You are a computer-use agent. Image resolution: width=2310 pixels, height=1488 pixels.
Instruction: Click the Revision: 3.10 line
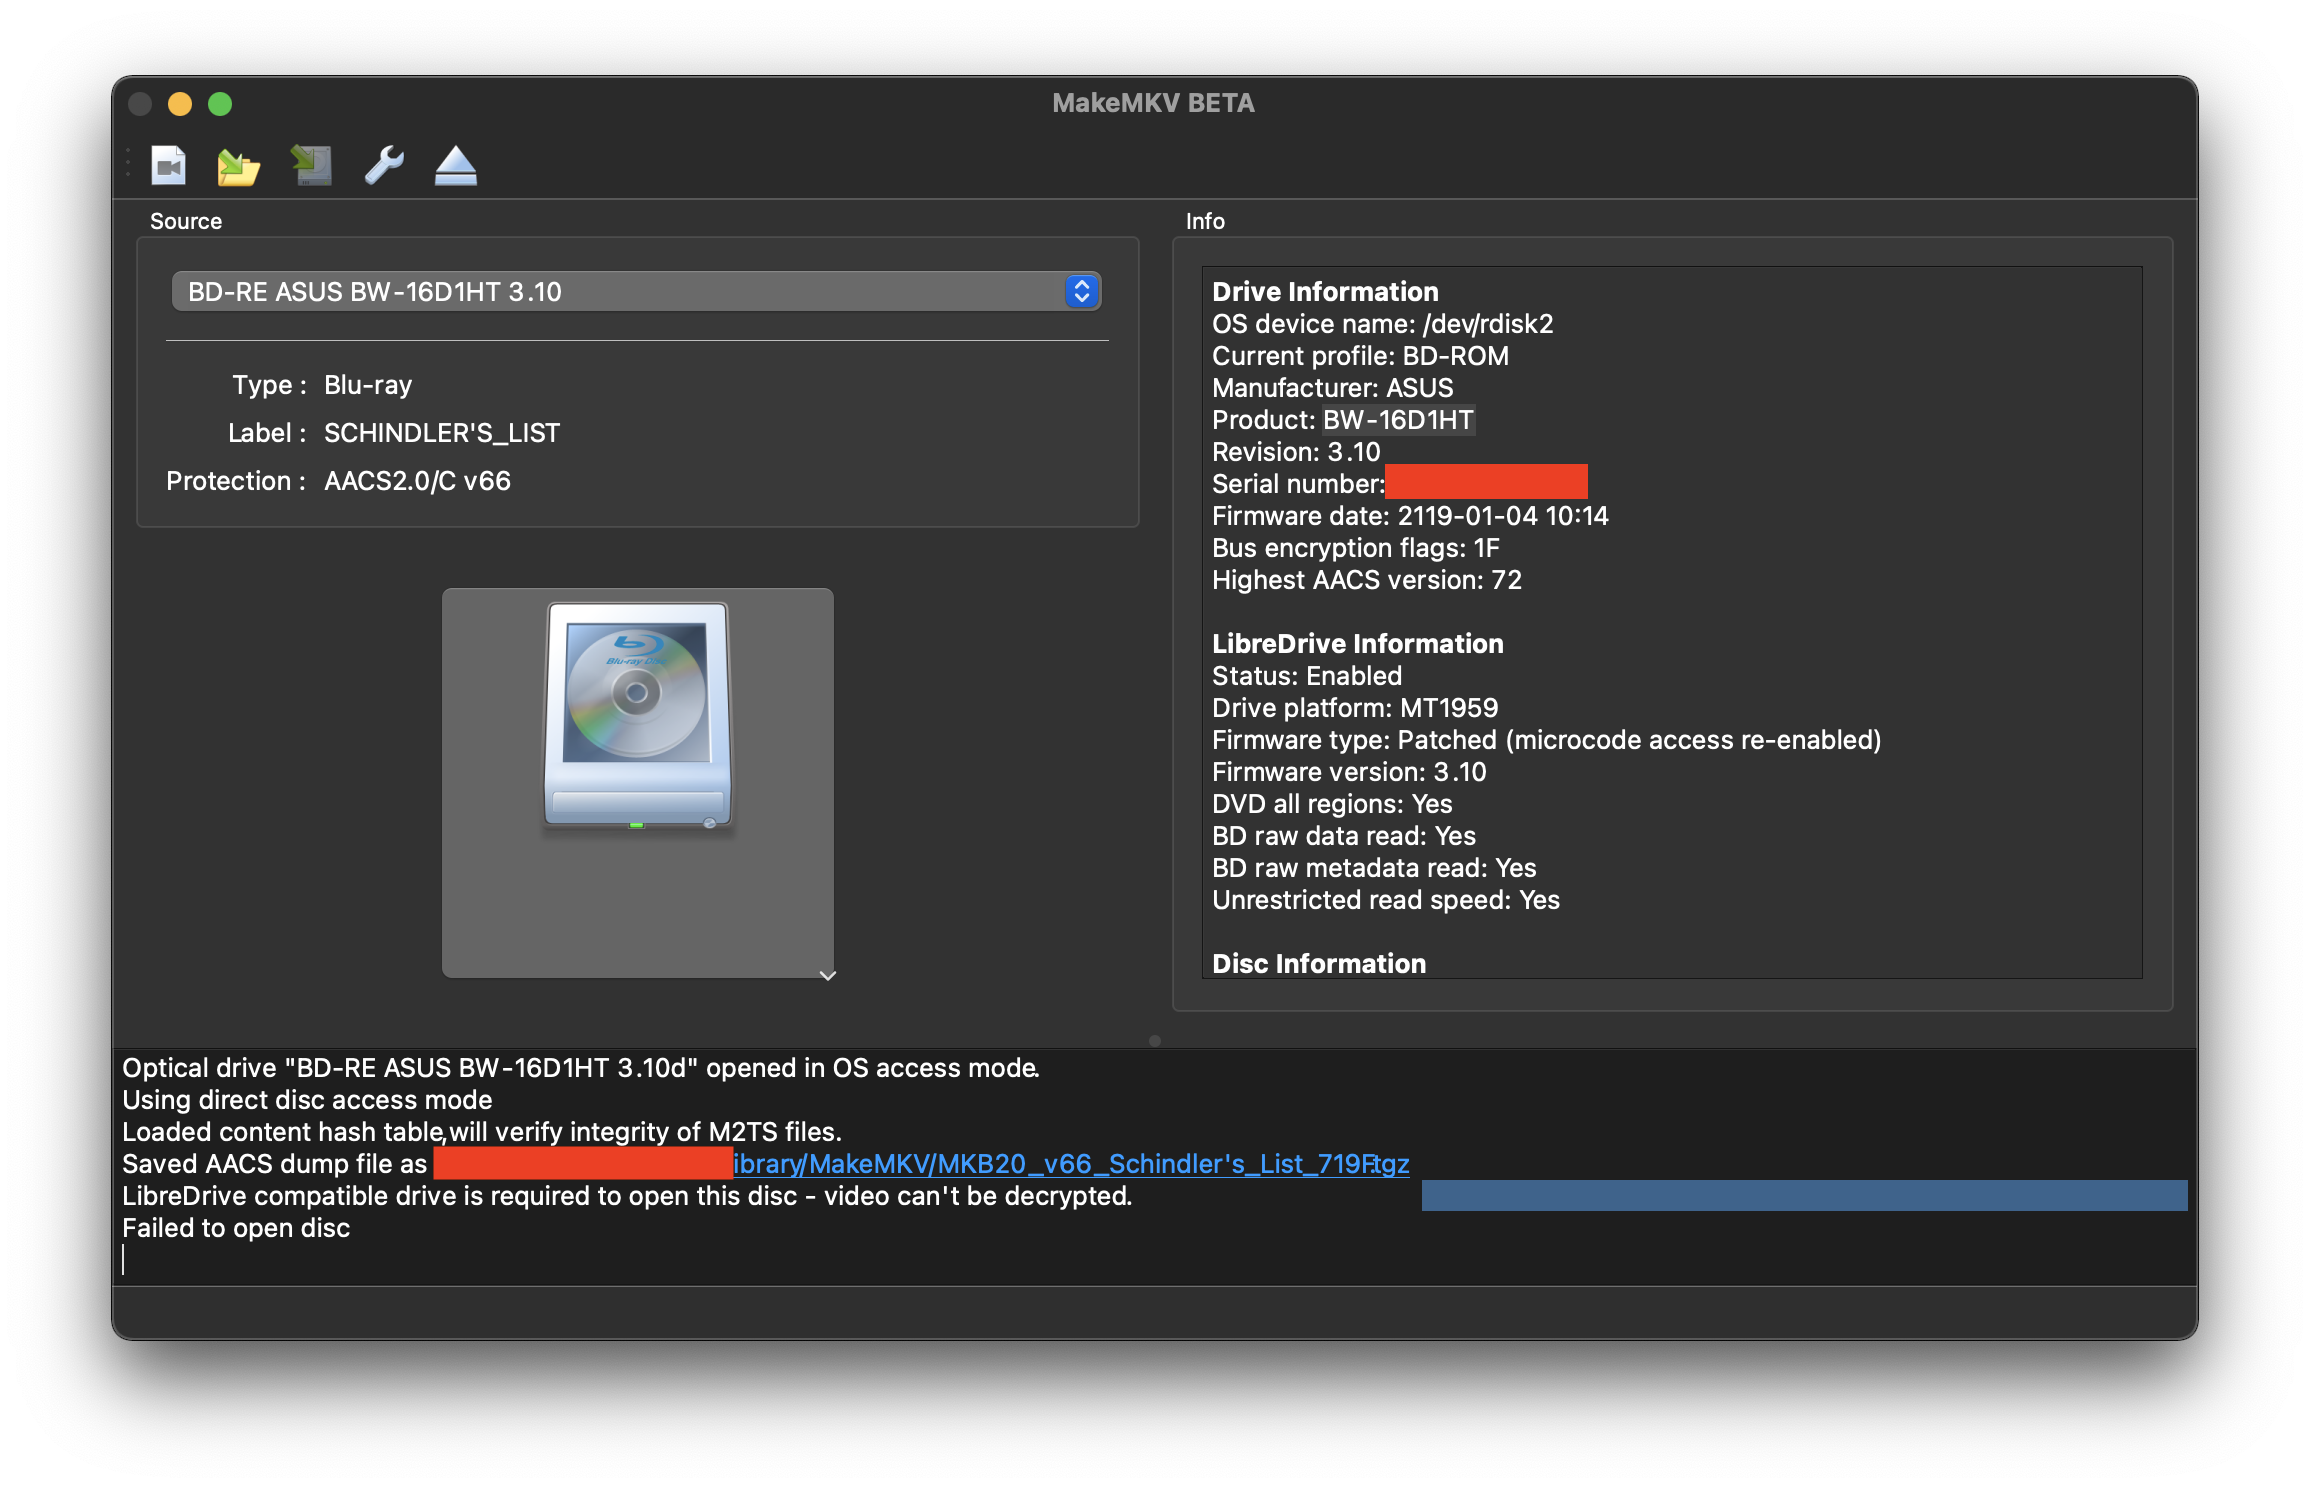[1296, 452]
